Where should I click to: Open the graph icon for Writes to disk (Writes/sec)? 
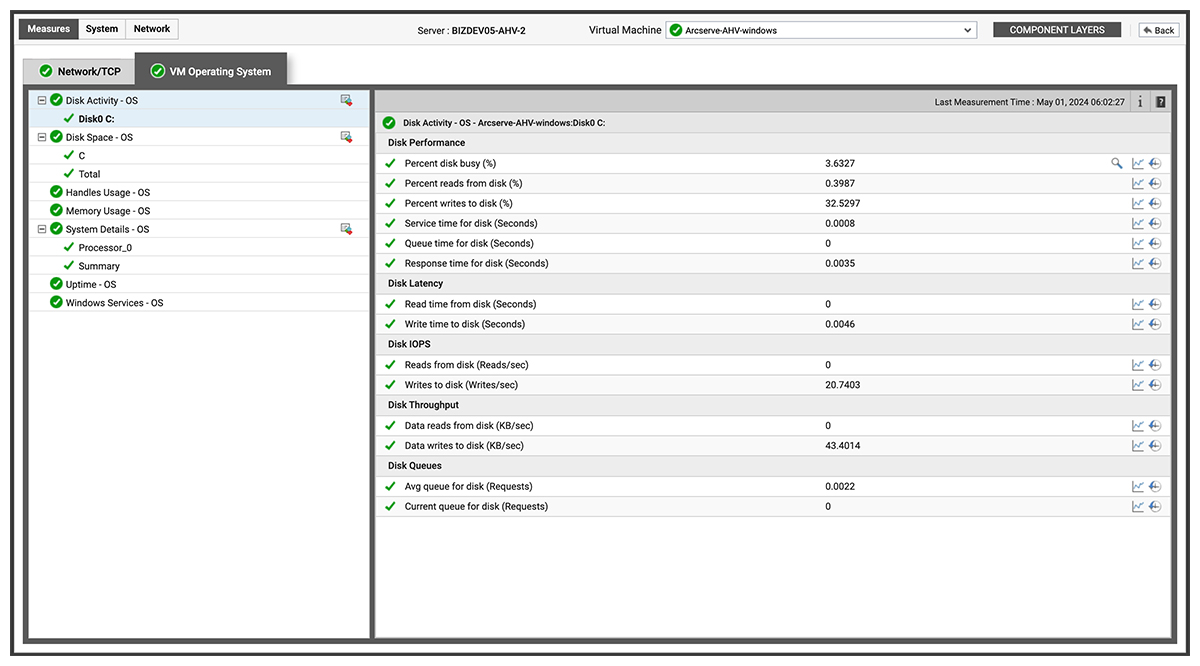[x=1138, y=385]
